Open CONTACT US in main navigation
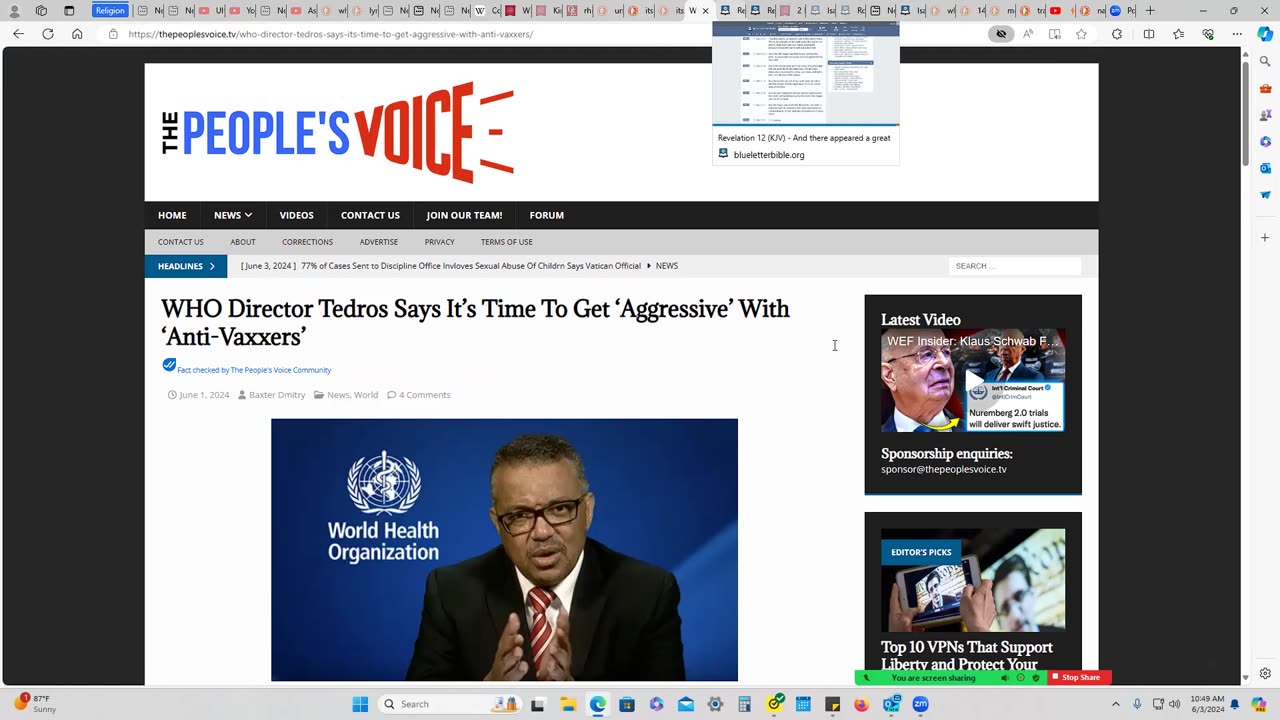Screen dimensions: 1280x720 (x=370, y=215)
